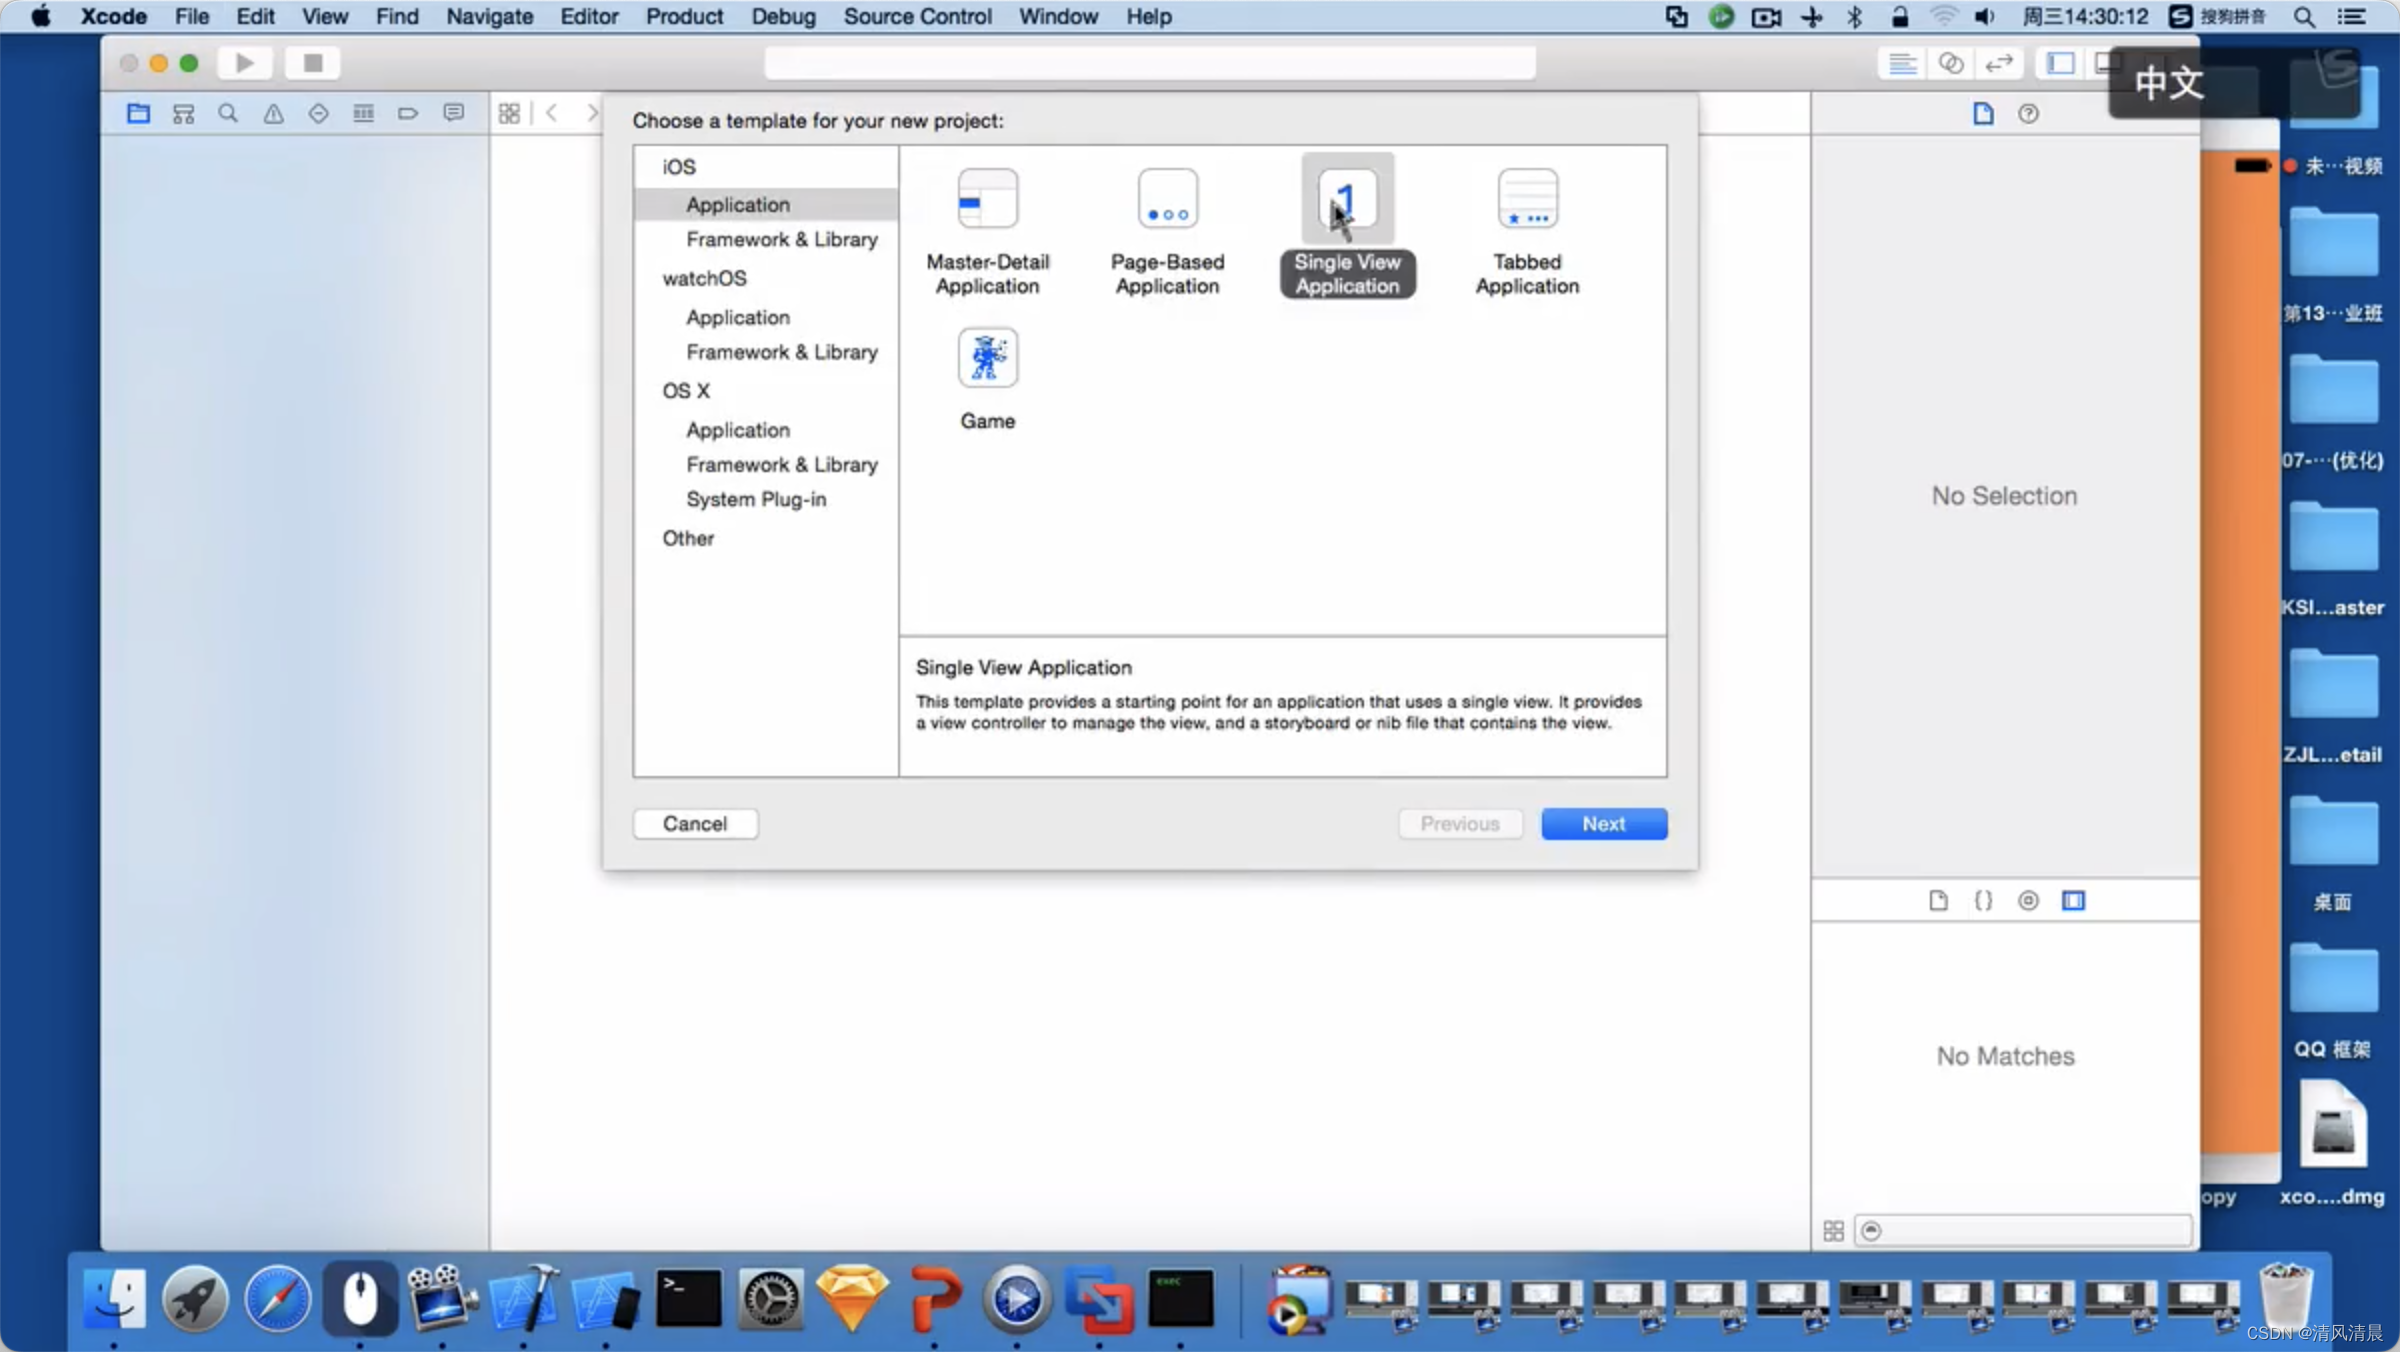Select the Other template category
This screenshot has height=1352, width=2400.
pos(688,538)
